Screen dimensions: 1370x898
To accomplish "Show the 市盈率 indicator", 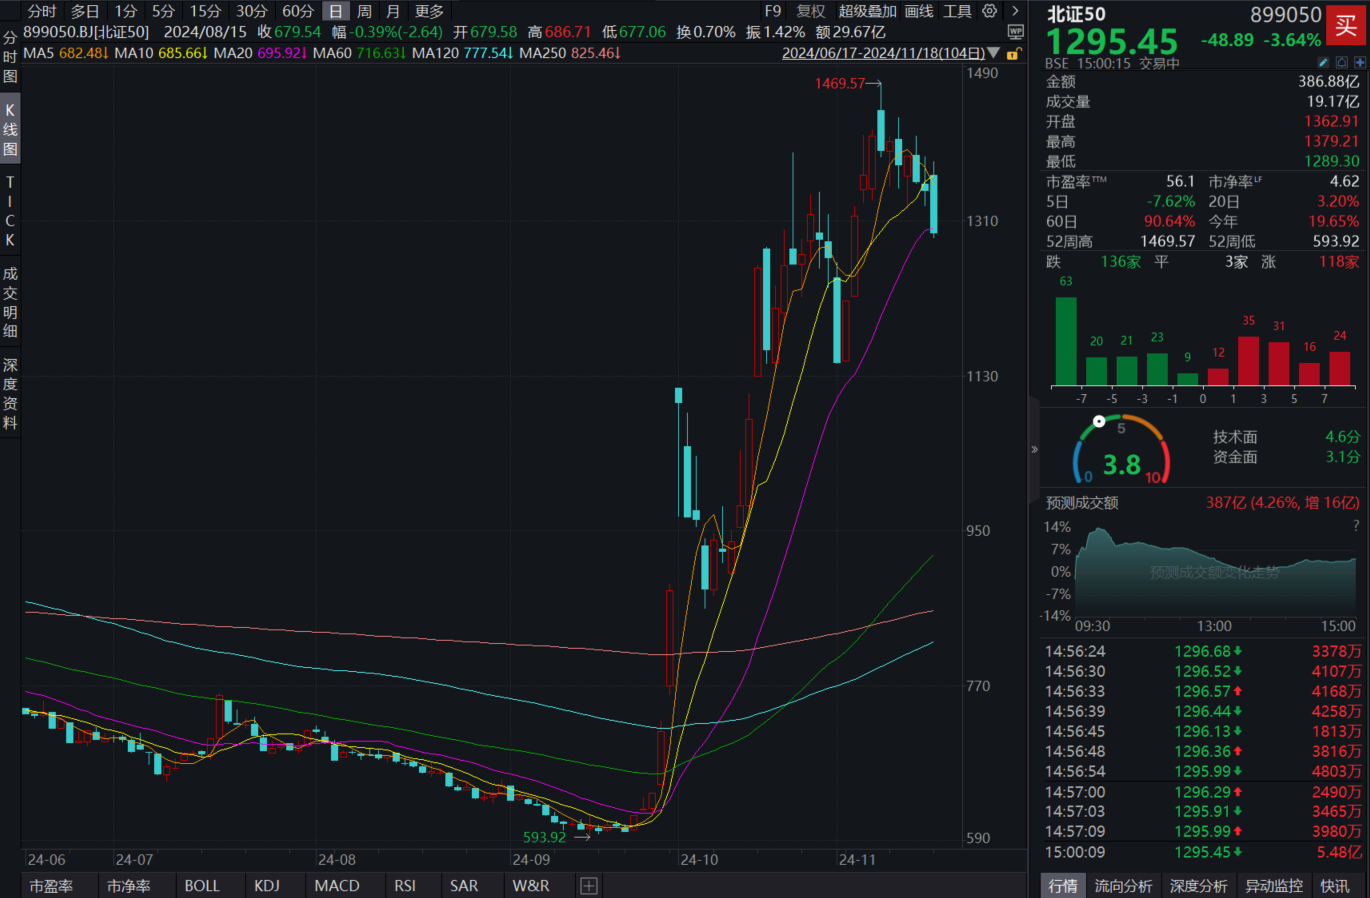I will (51, 886).
